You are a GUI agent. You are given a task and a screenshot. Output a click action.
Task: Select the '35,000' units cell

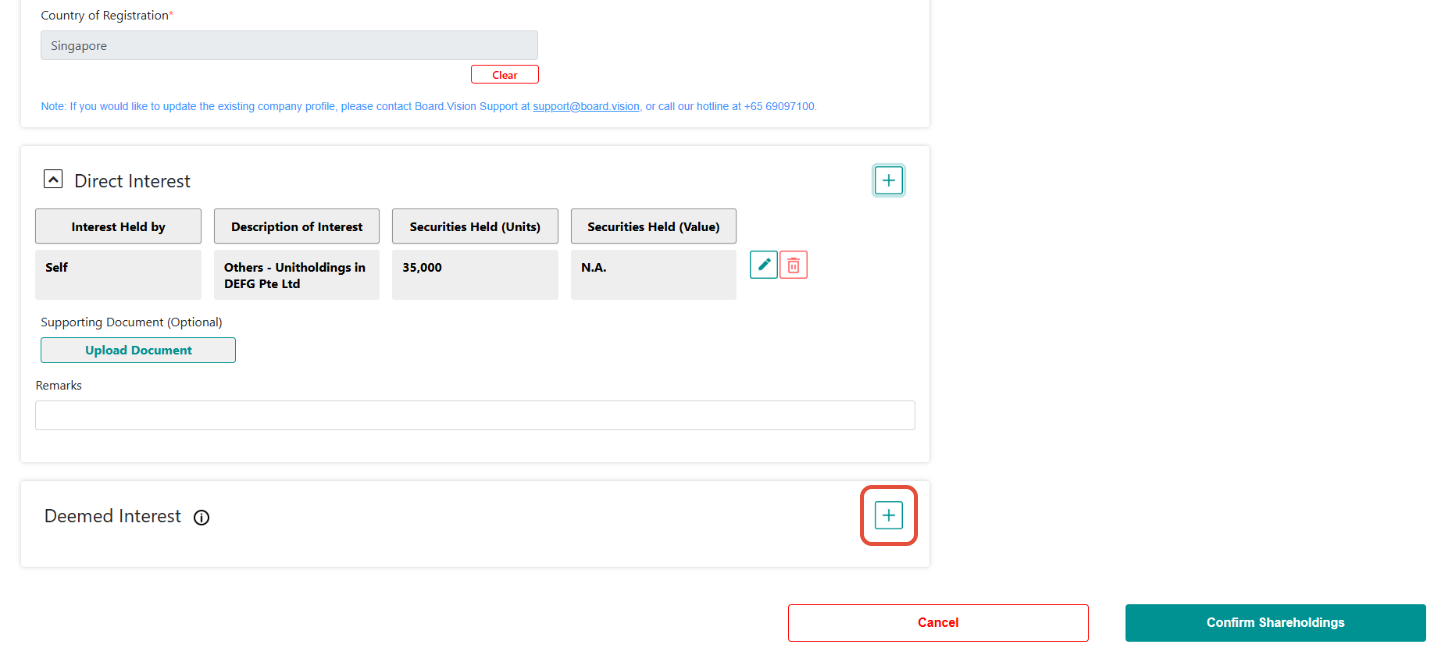pos(475,275)
